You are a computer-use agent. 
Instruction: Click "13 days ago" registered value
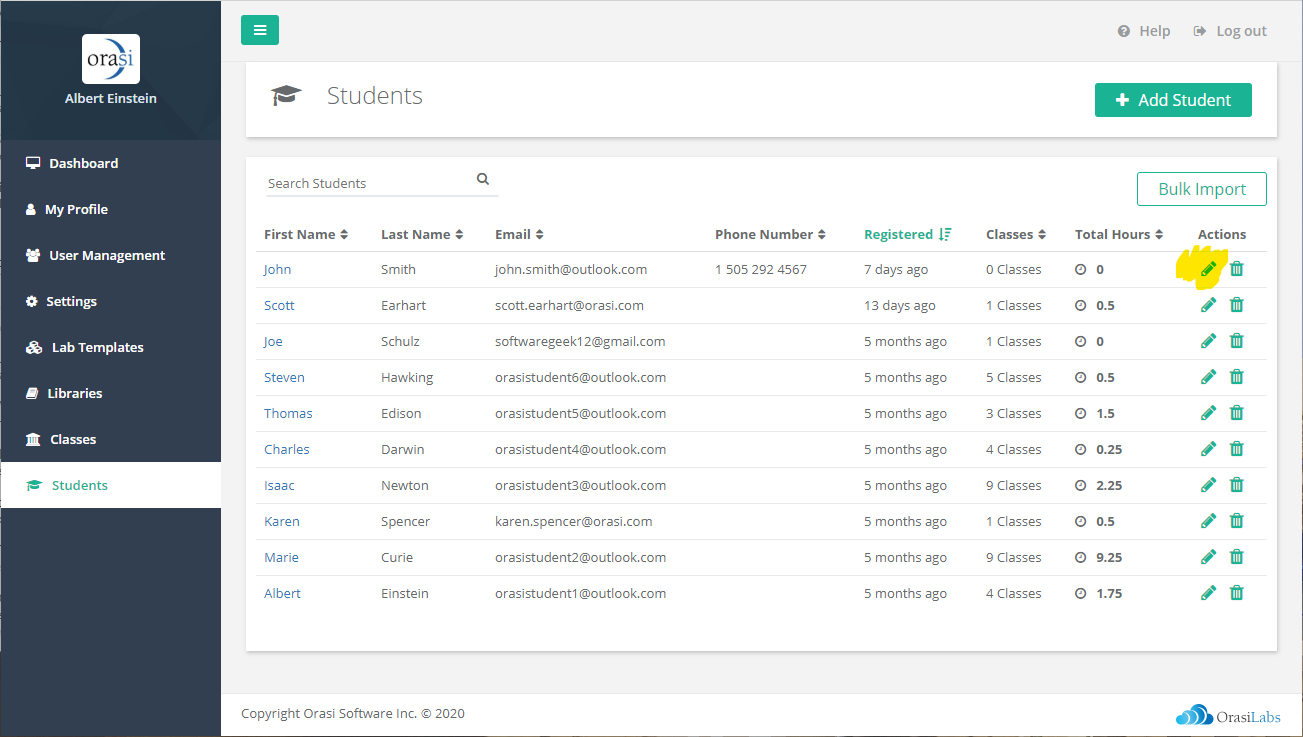tap(900, 305)
